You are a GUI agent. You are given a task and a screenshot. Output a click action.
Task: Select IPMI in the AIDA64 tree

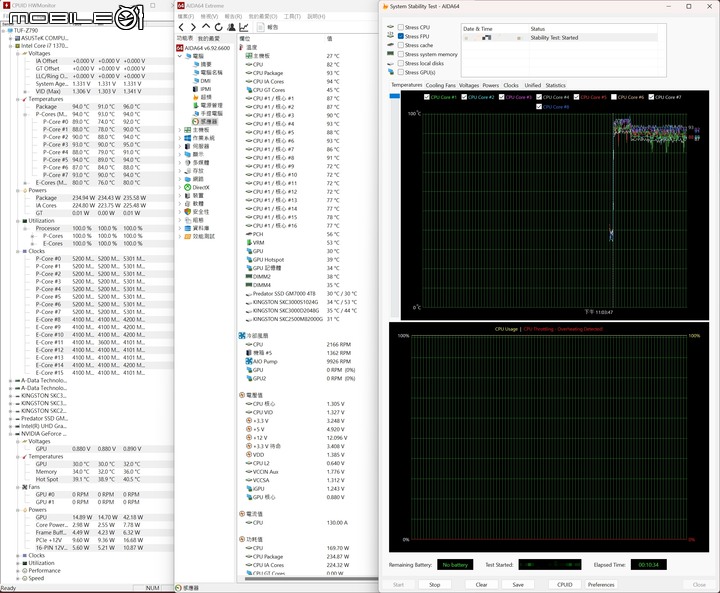[x=202, y=89]
